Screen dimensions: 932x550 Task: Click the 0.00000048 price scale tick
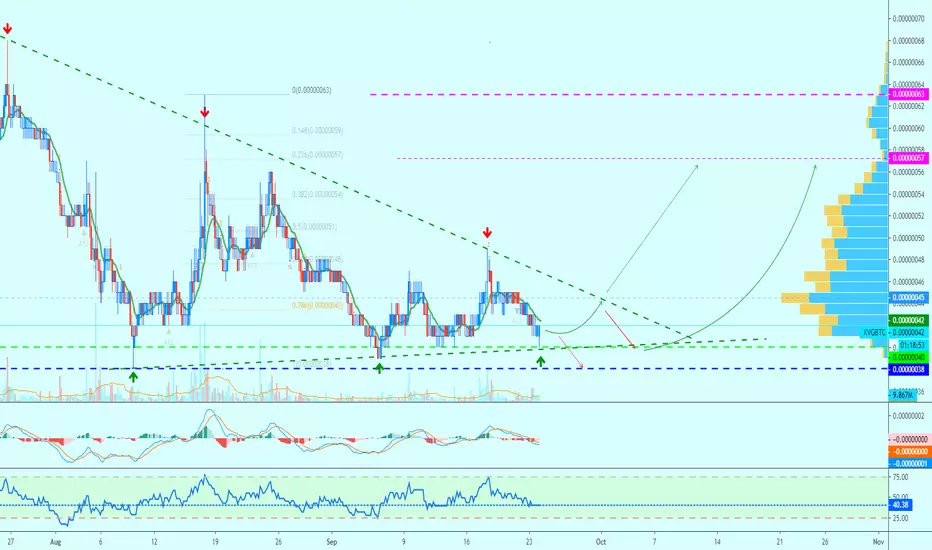(908, 260)
